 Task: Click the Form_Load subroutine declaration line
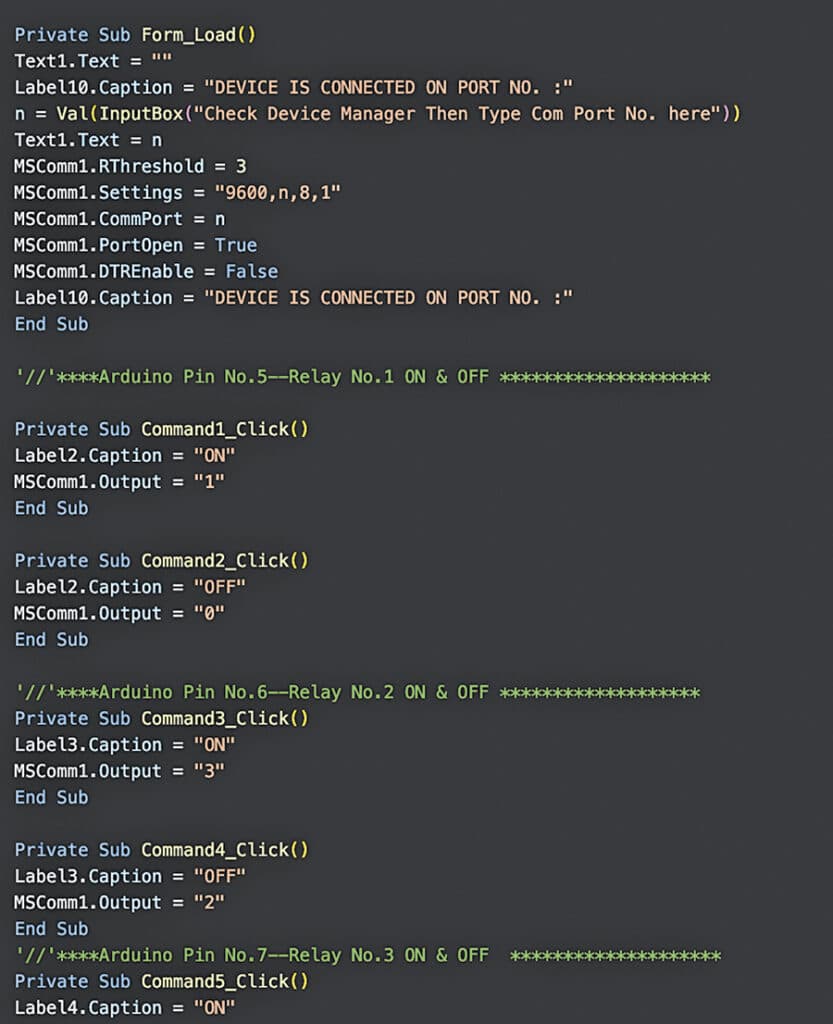(x=135, y=35)
